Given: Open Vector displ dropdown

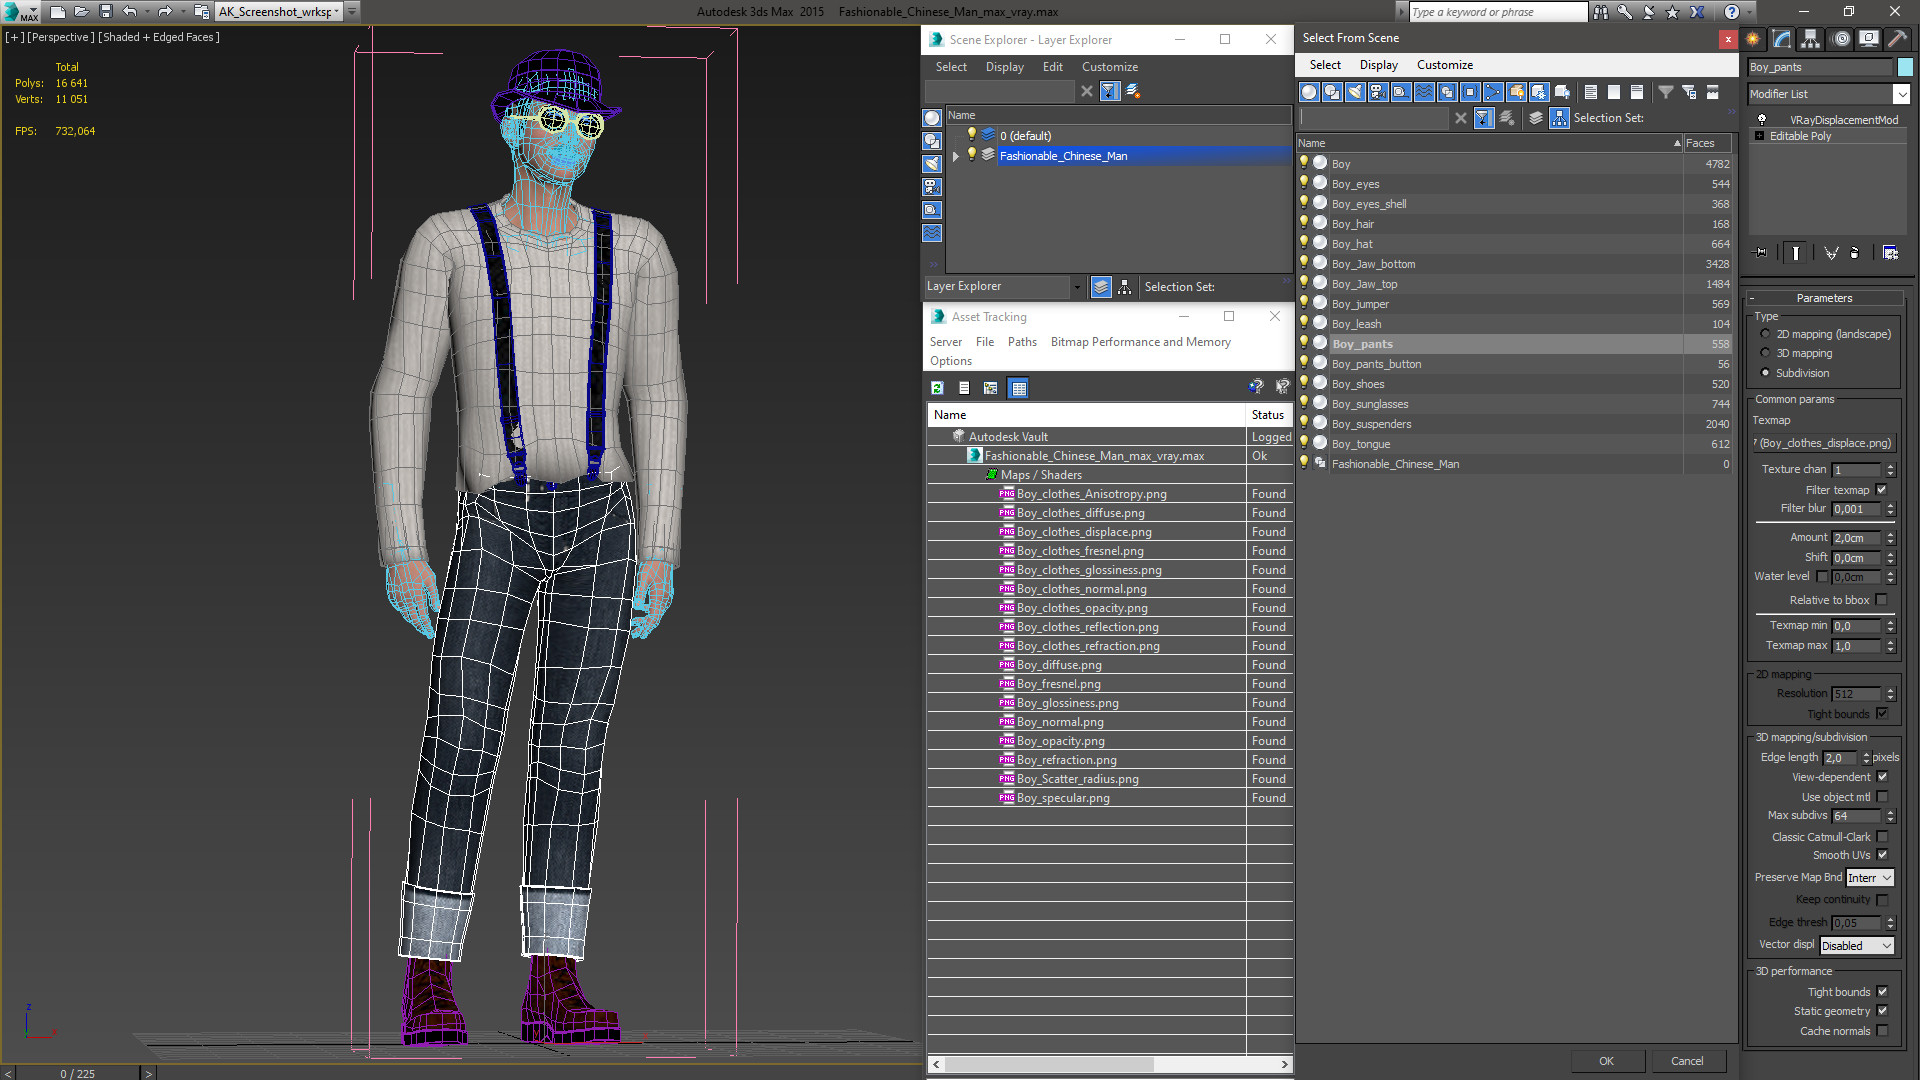Looking at the screenshot, I should coord(1857,946).
